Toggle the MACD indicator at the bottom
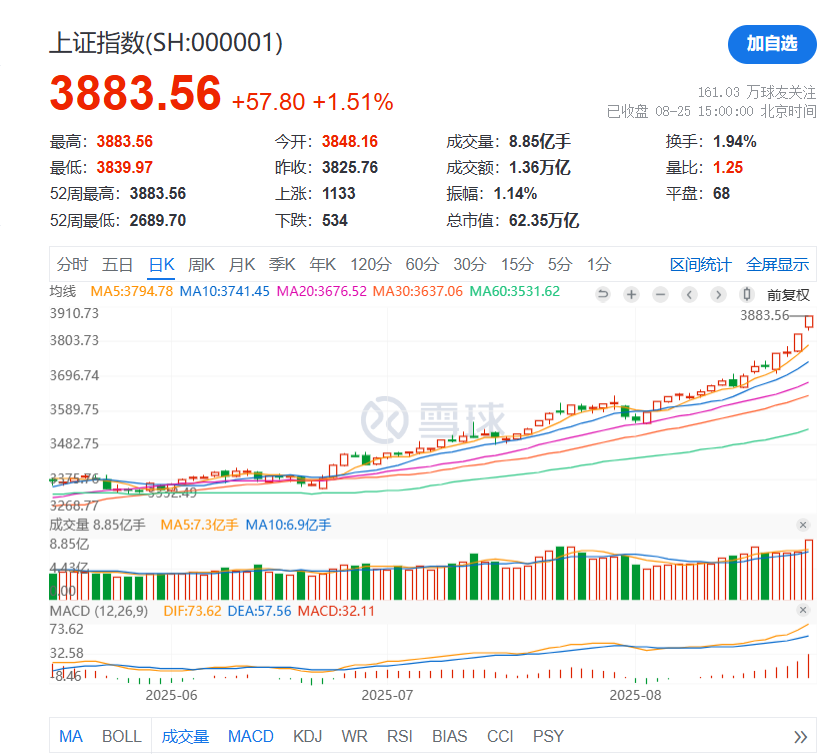This screenshot has height=756, width=825. [250, 736]
